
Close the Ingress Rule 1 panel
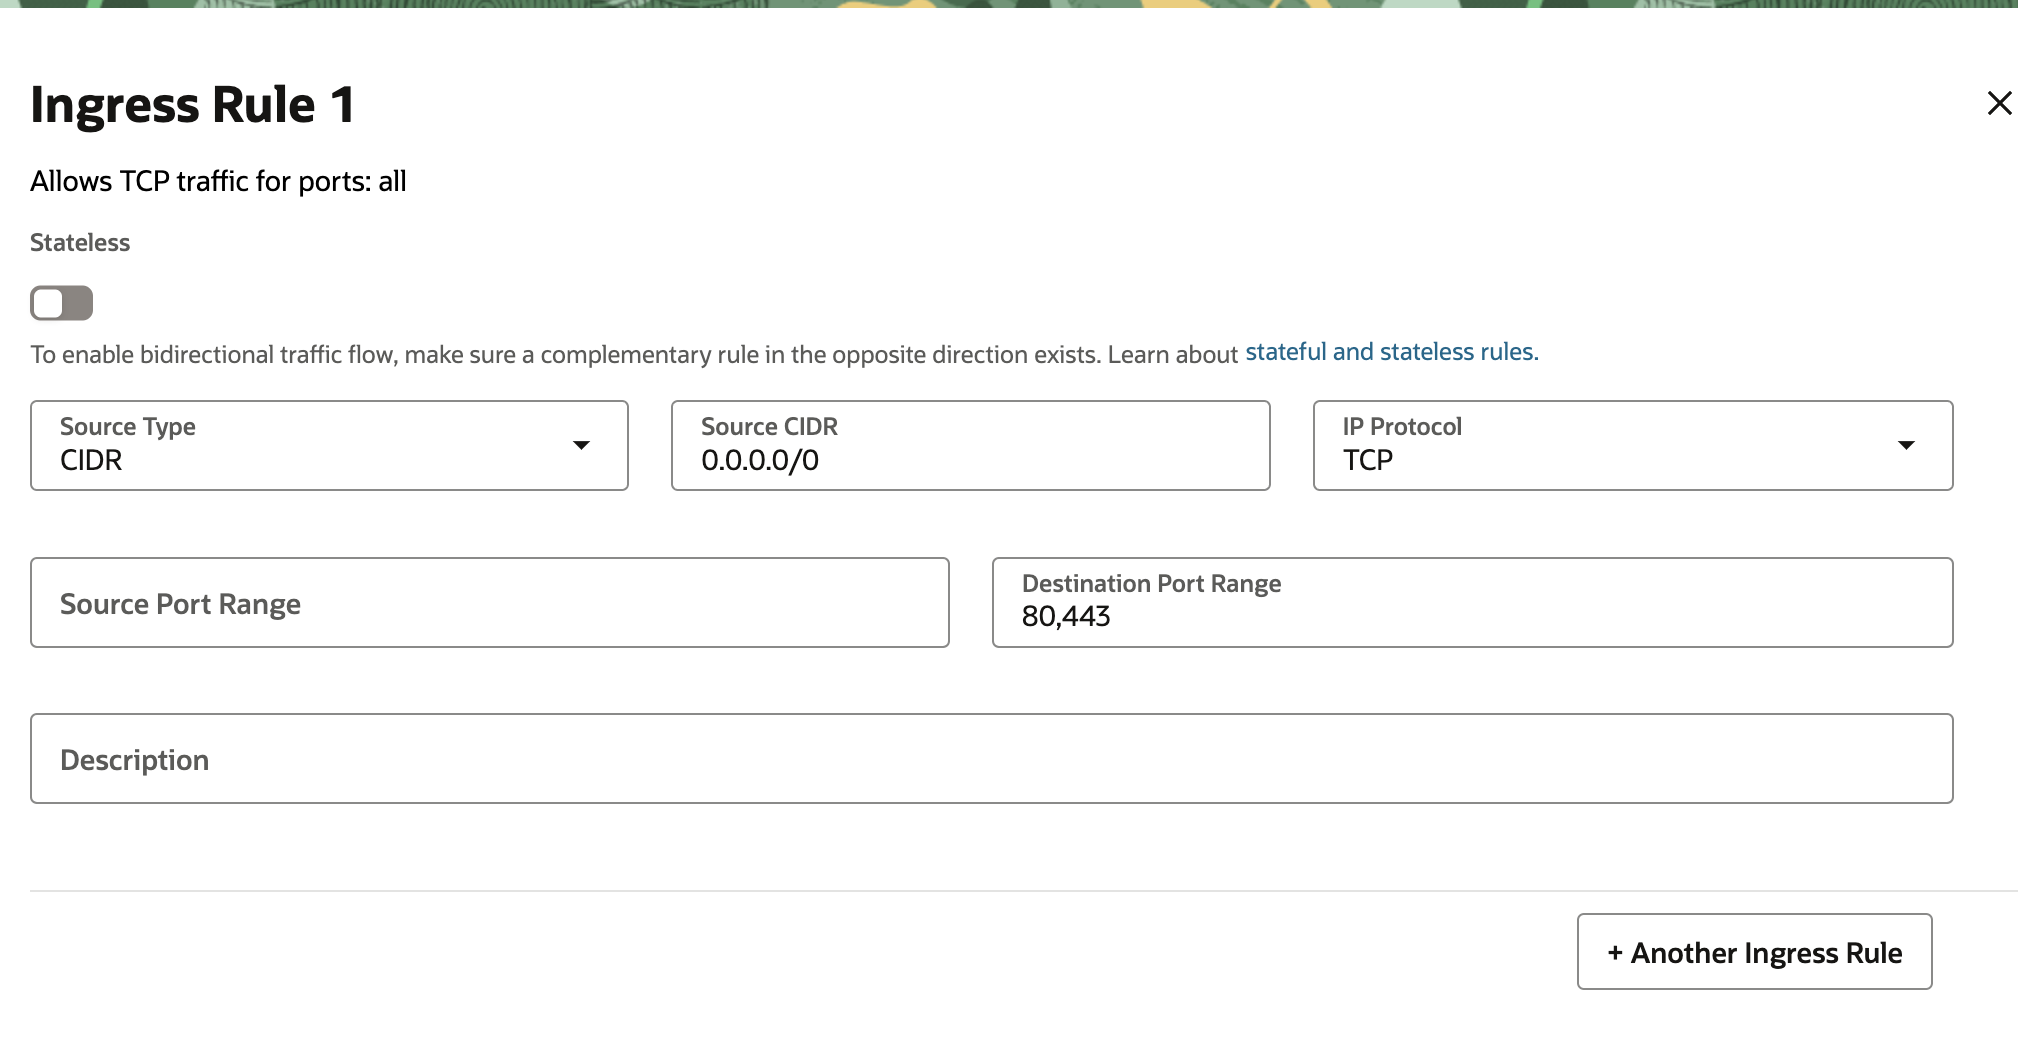coord(1998,103)
